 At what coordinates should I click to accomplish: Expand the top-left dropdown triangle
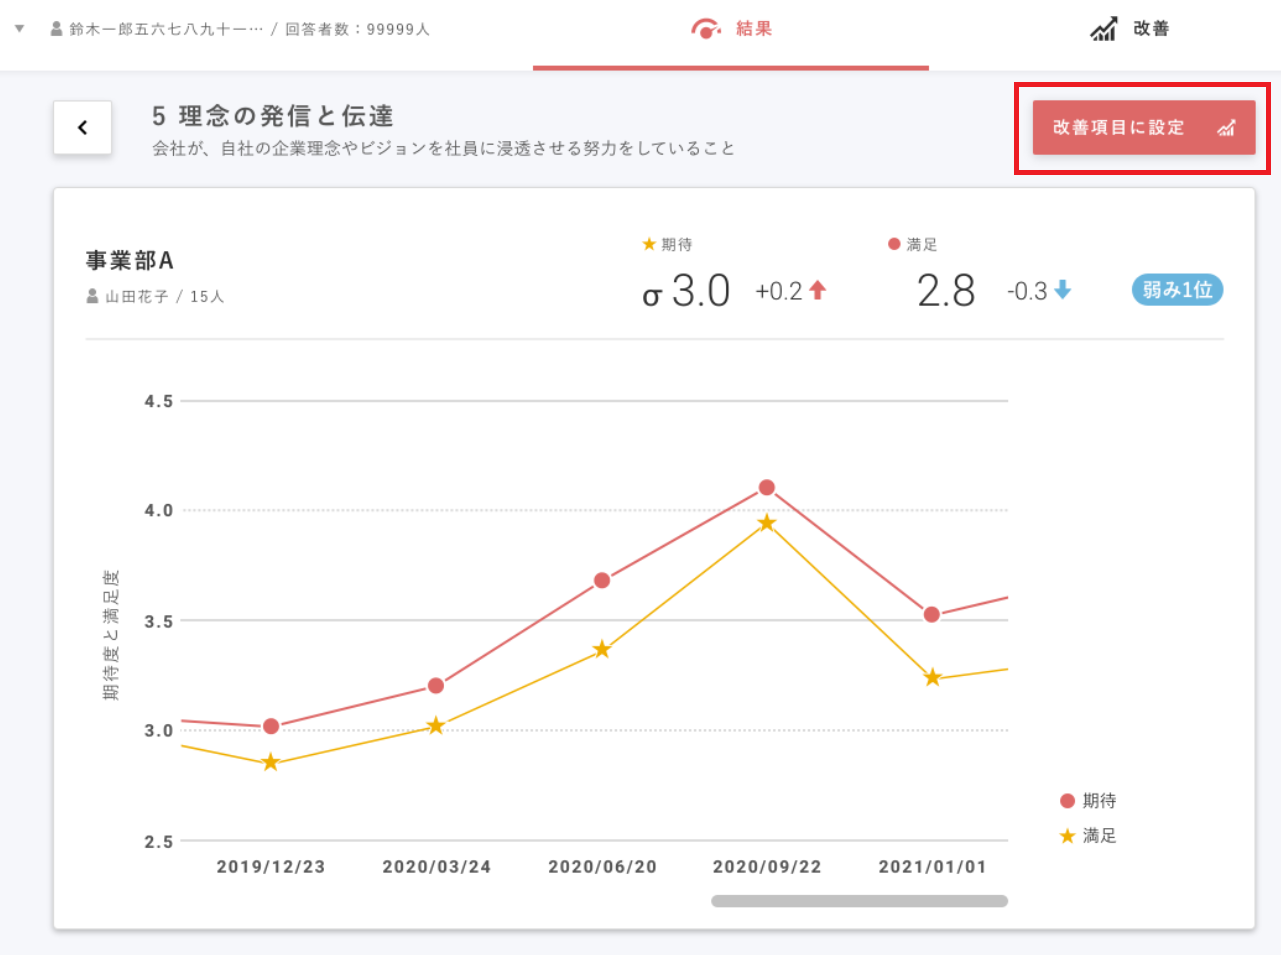(x=19, y=29)
